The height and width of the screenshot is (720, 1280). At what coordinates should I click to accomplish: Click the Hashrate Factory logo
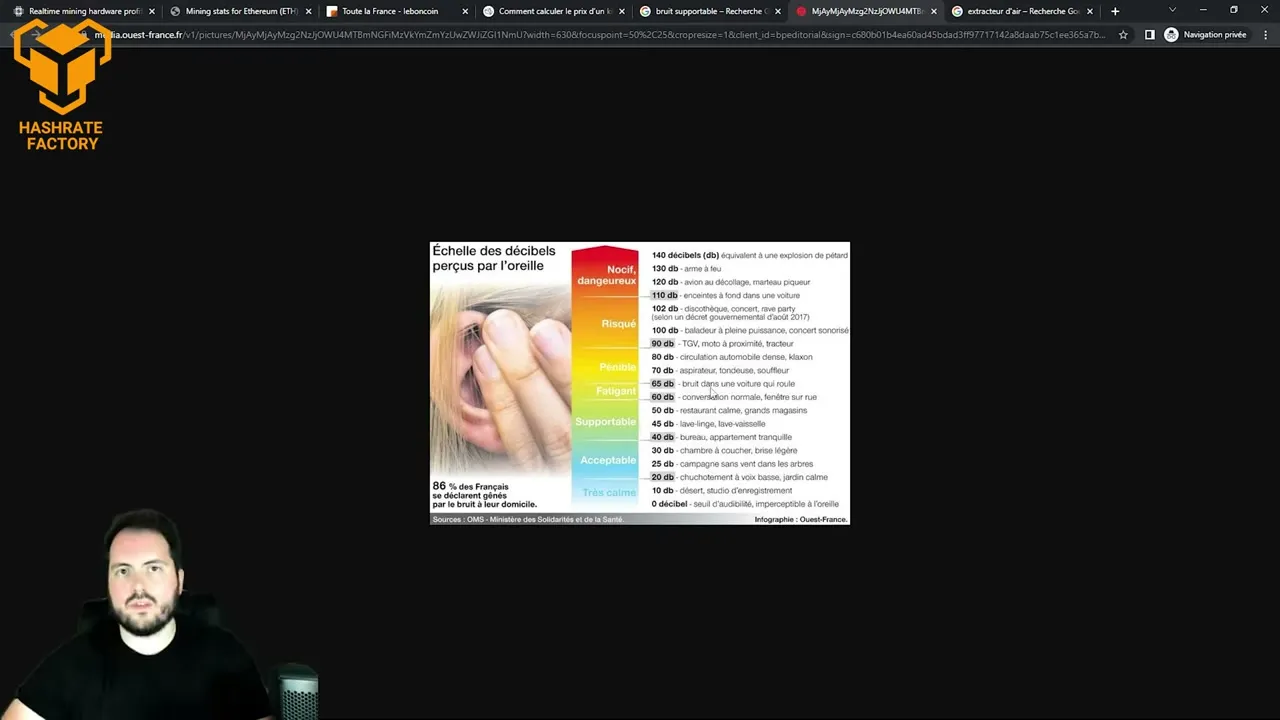(x=61, y=85)
